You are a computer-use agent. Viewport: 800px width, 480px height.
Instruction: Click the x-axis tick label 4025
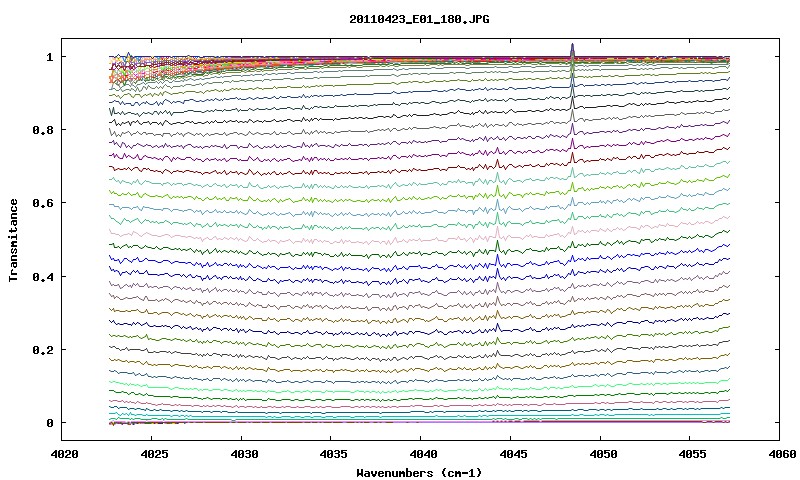(x=154, y=454)
